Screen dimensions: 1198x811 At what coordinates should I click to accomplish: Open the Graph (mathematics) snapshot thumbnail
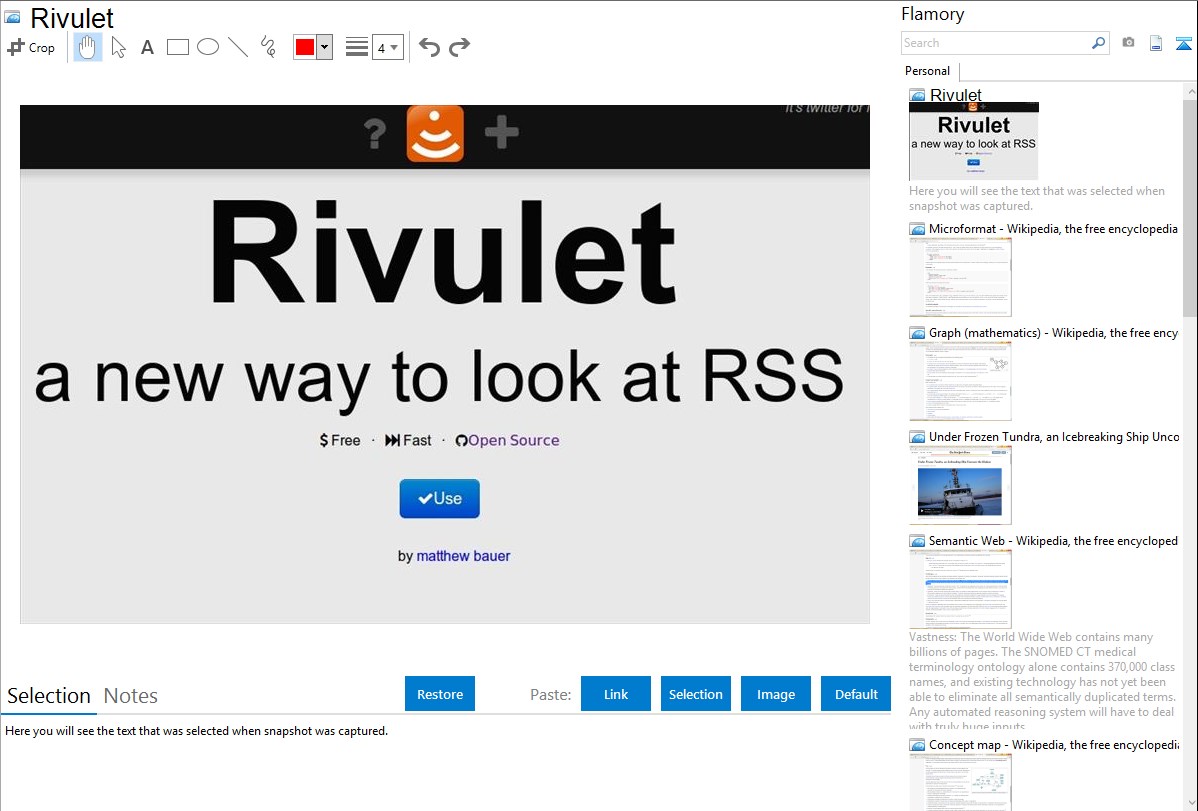(960, 381)
